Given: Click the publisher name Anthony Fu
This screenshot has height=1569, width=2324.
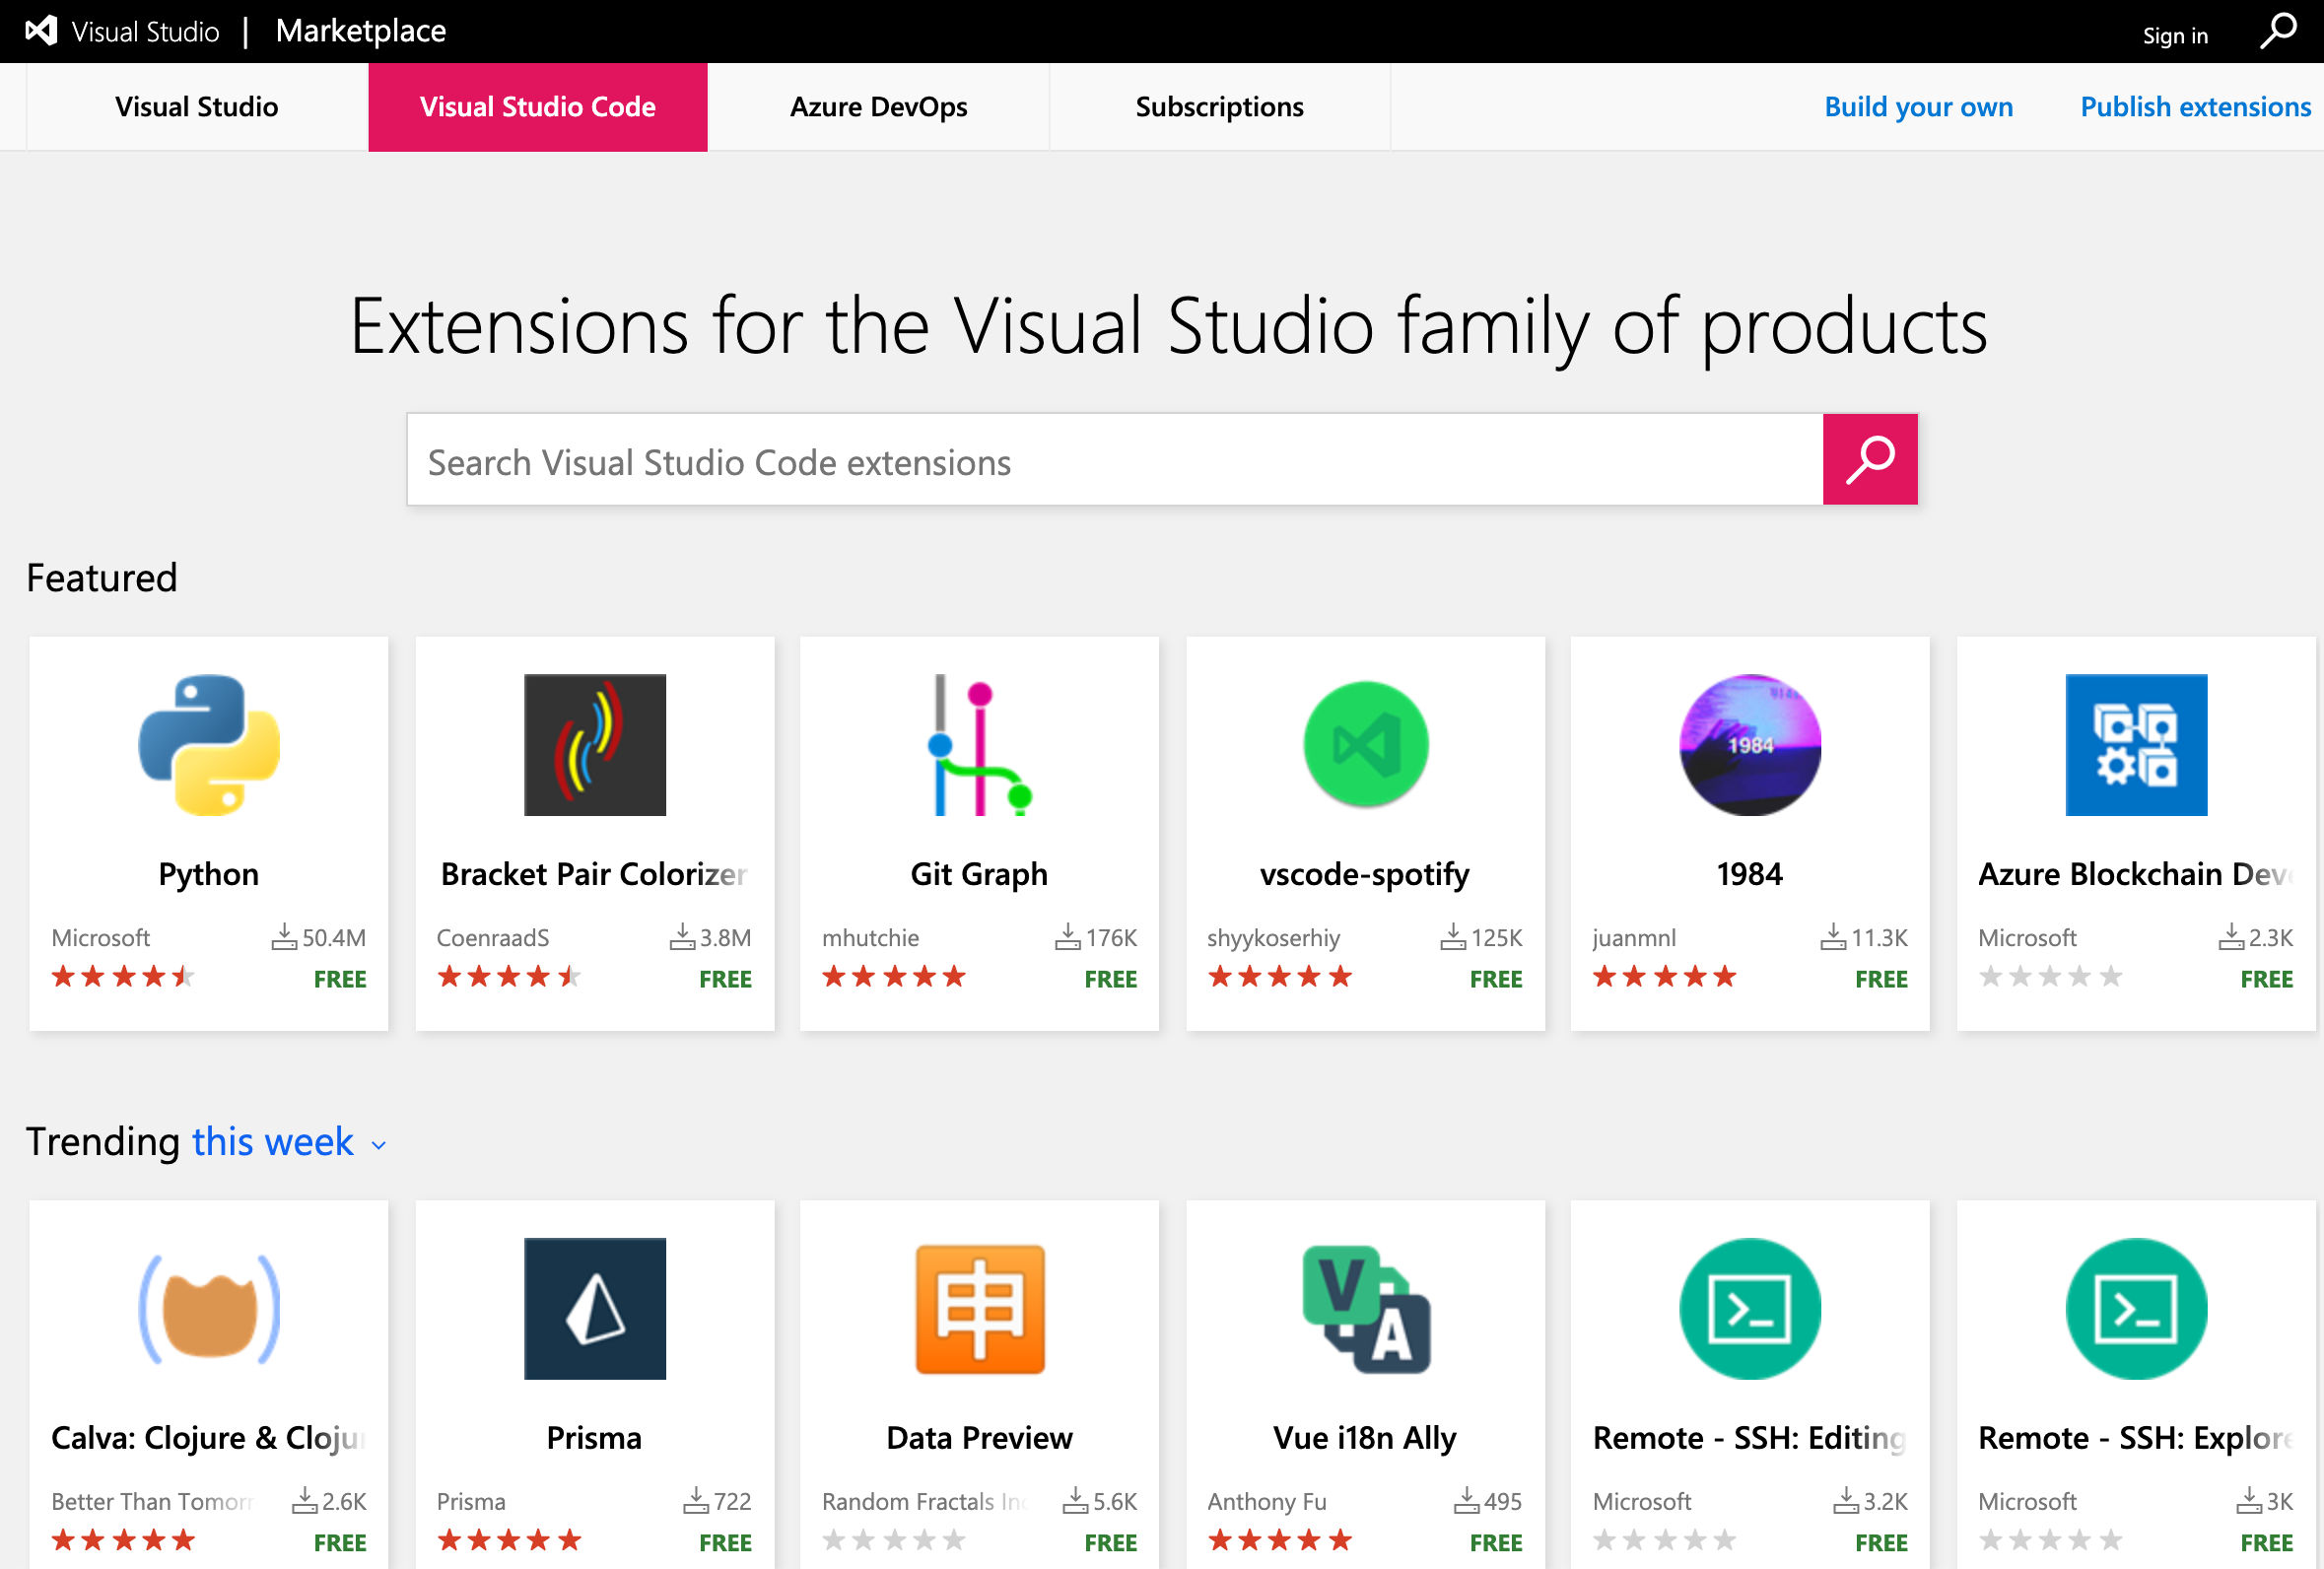Looking at the screenshot, I should [x=1267, y=1502].
